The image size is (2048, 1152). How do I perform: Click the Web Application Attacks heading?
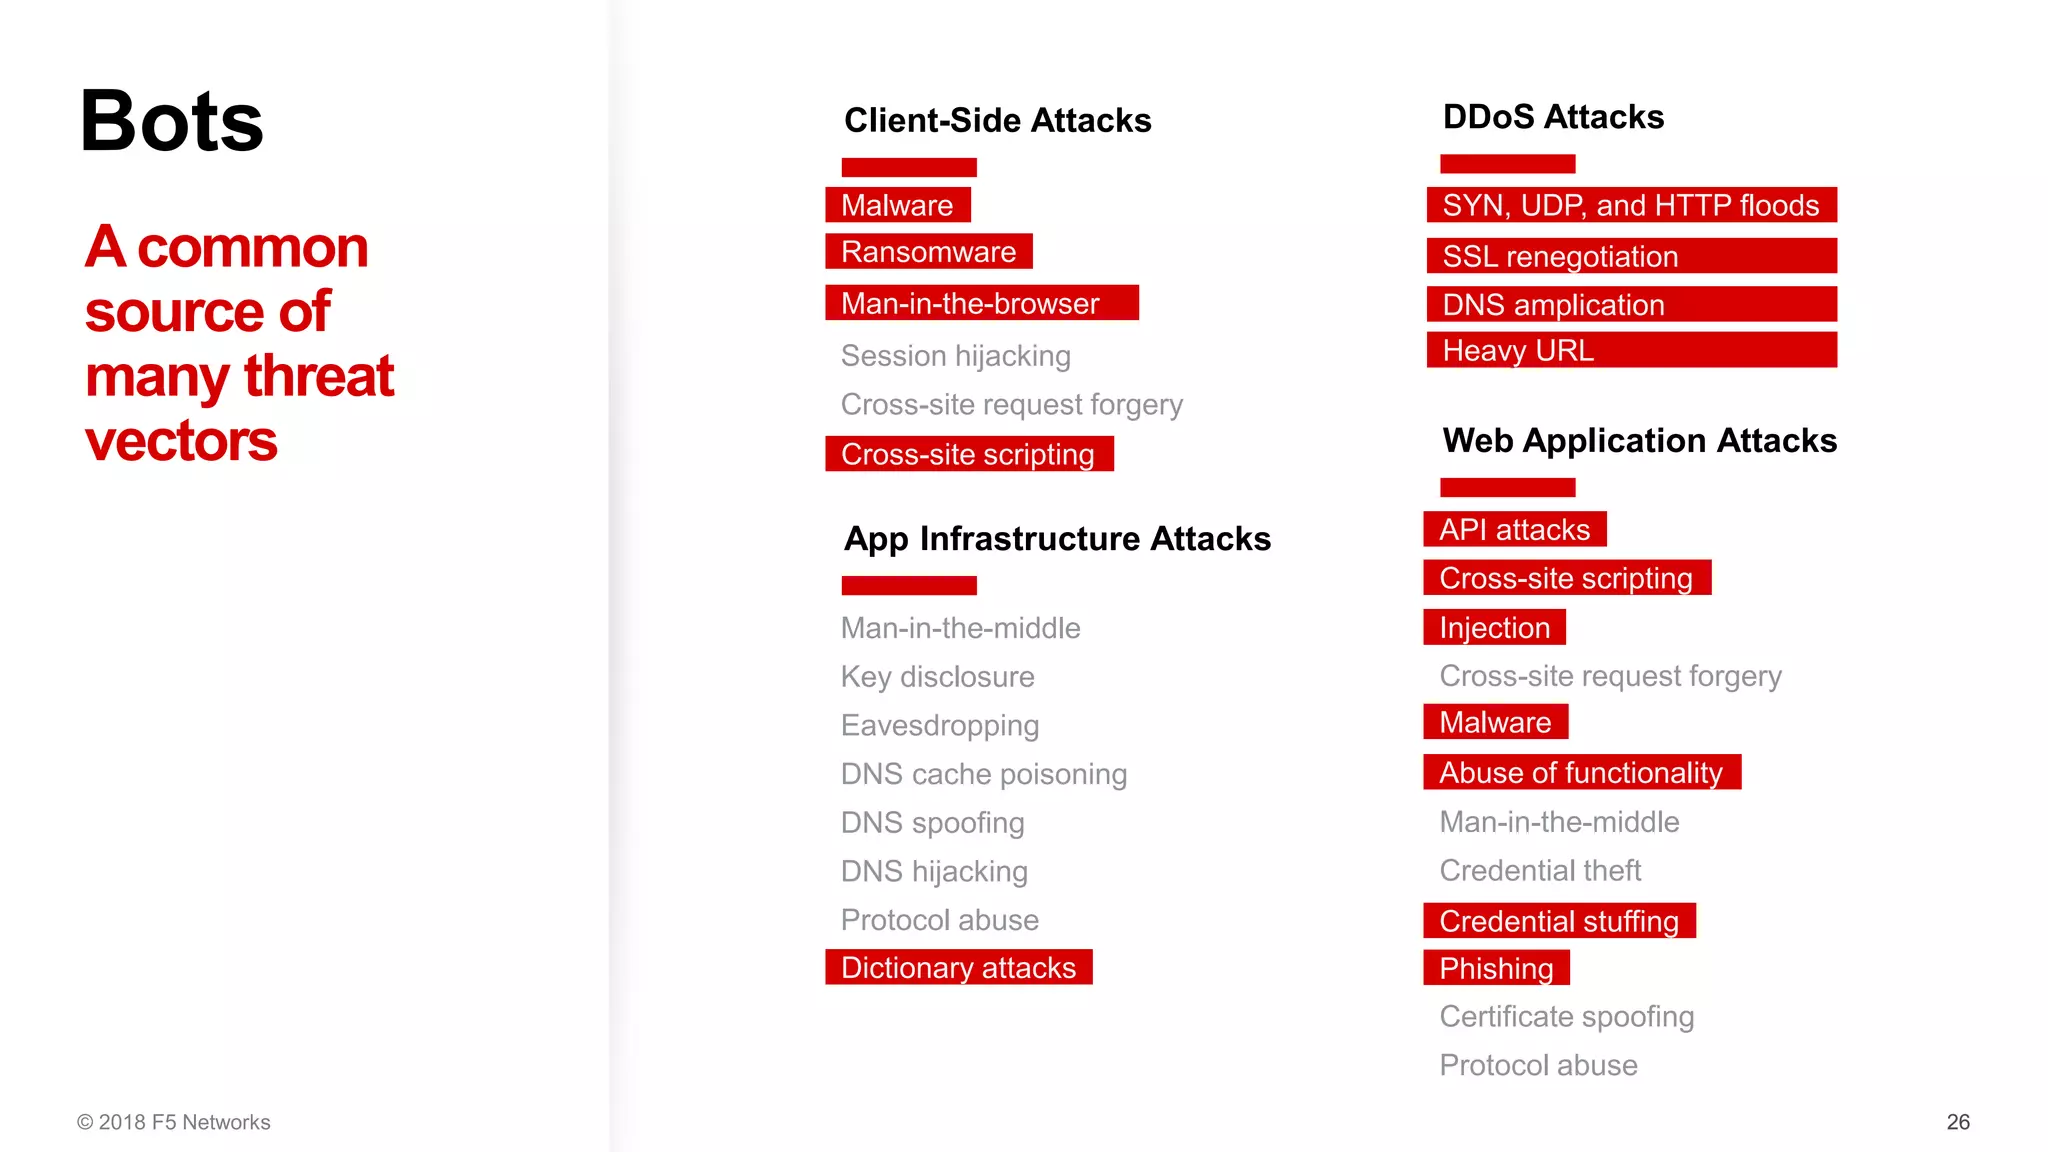tap(1639, 440)
